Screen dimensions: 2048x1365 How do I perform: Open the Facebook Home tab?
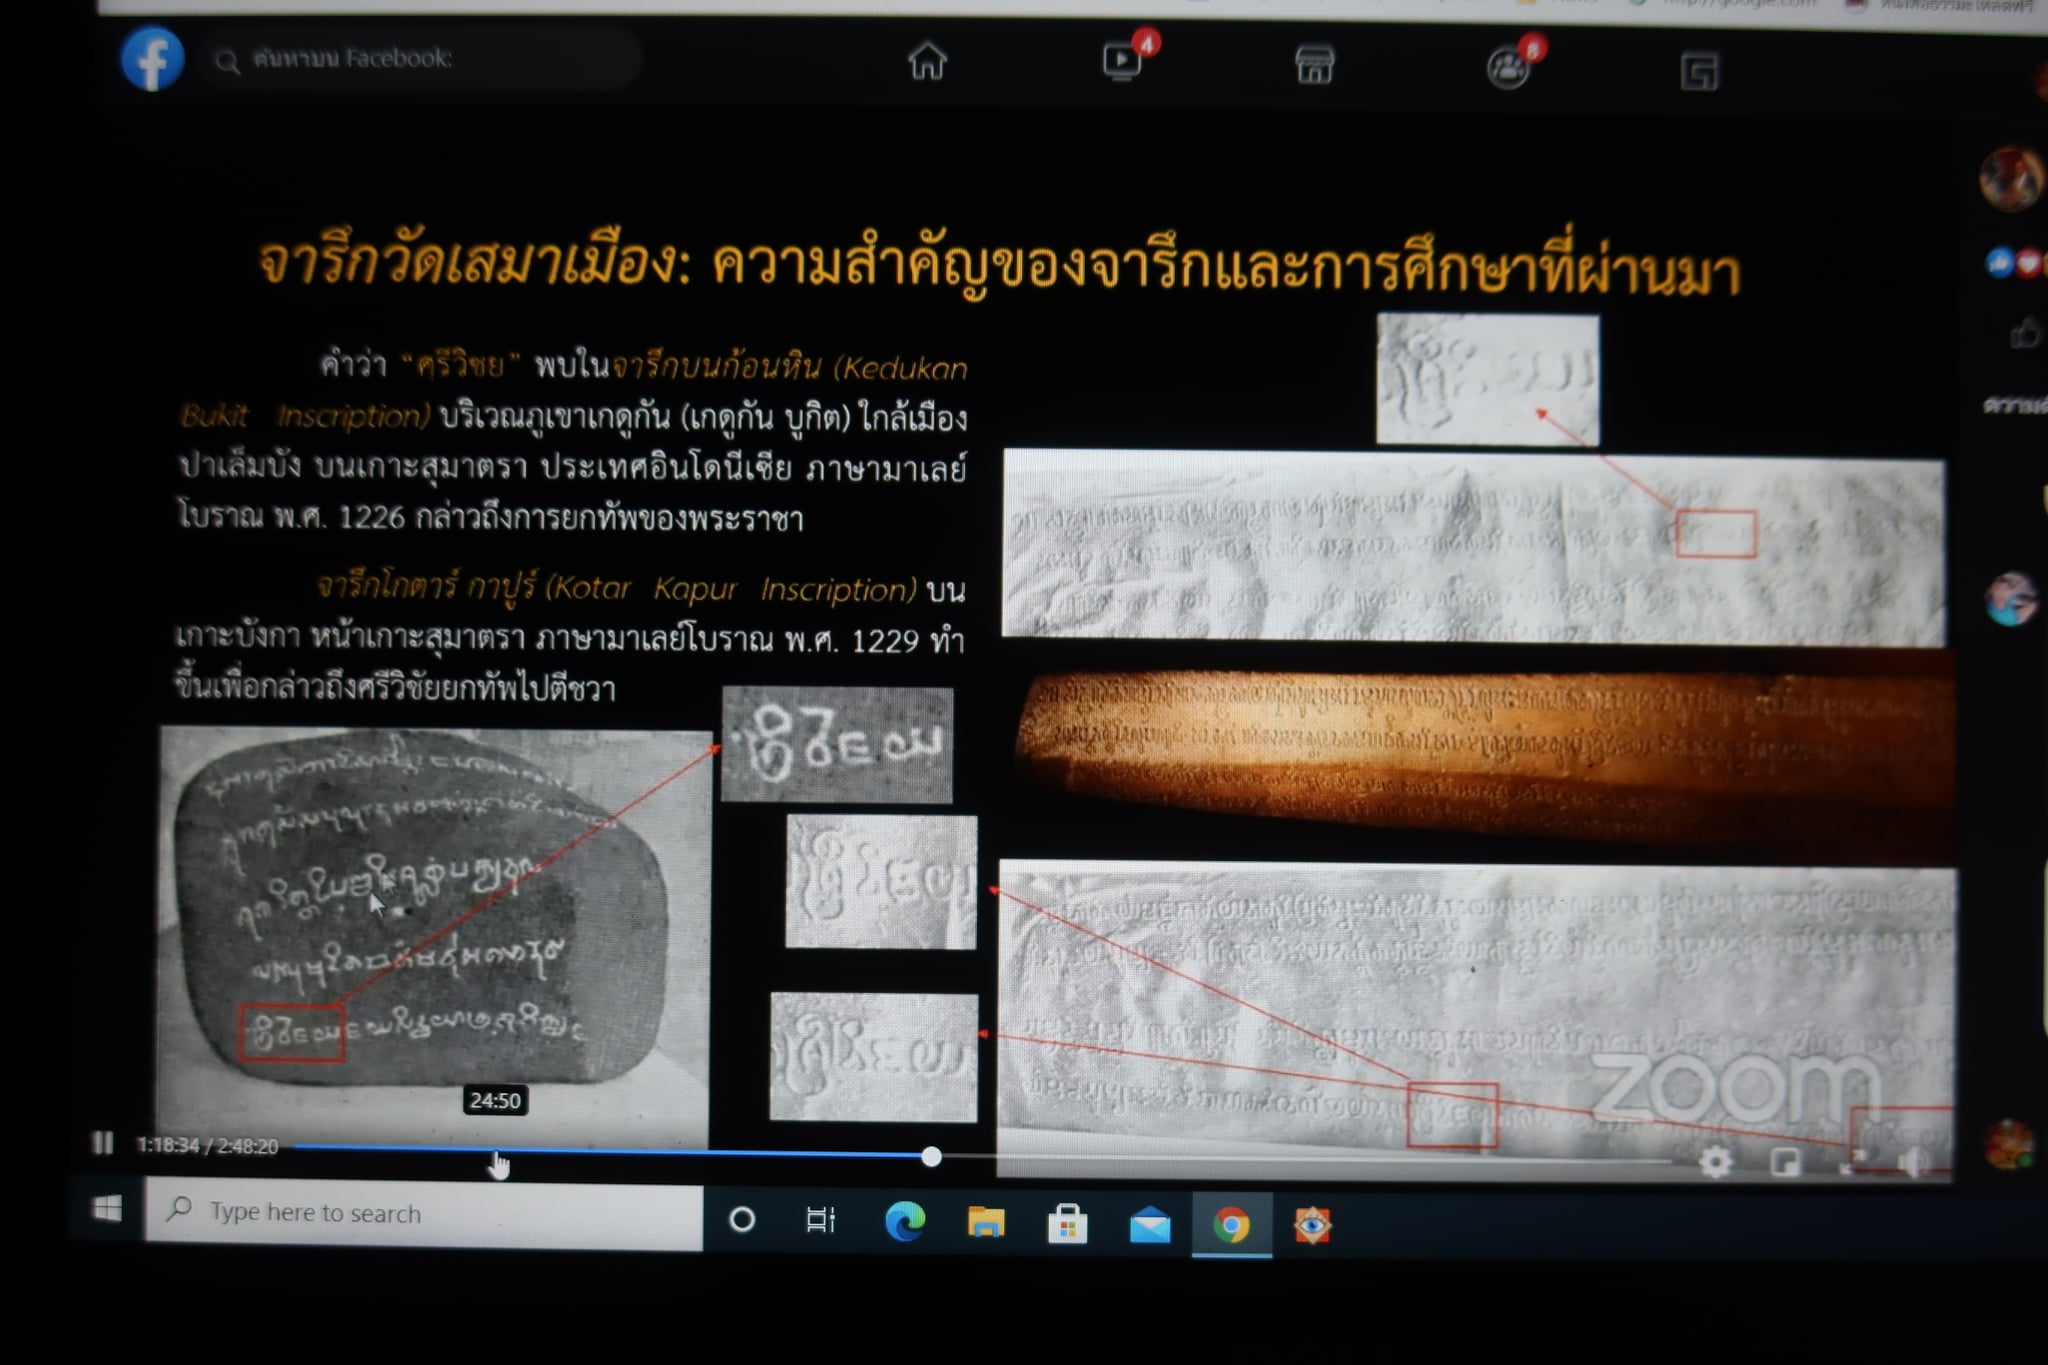927,61
